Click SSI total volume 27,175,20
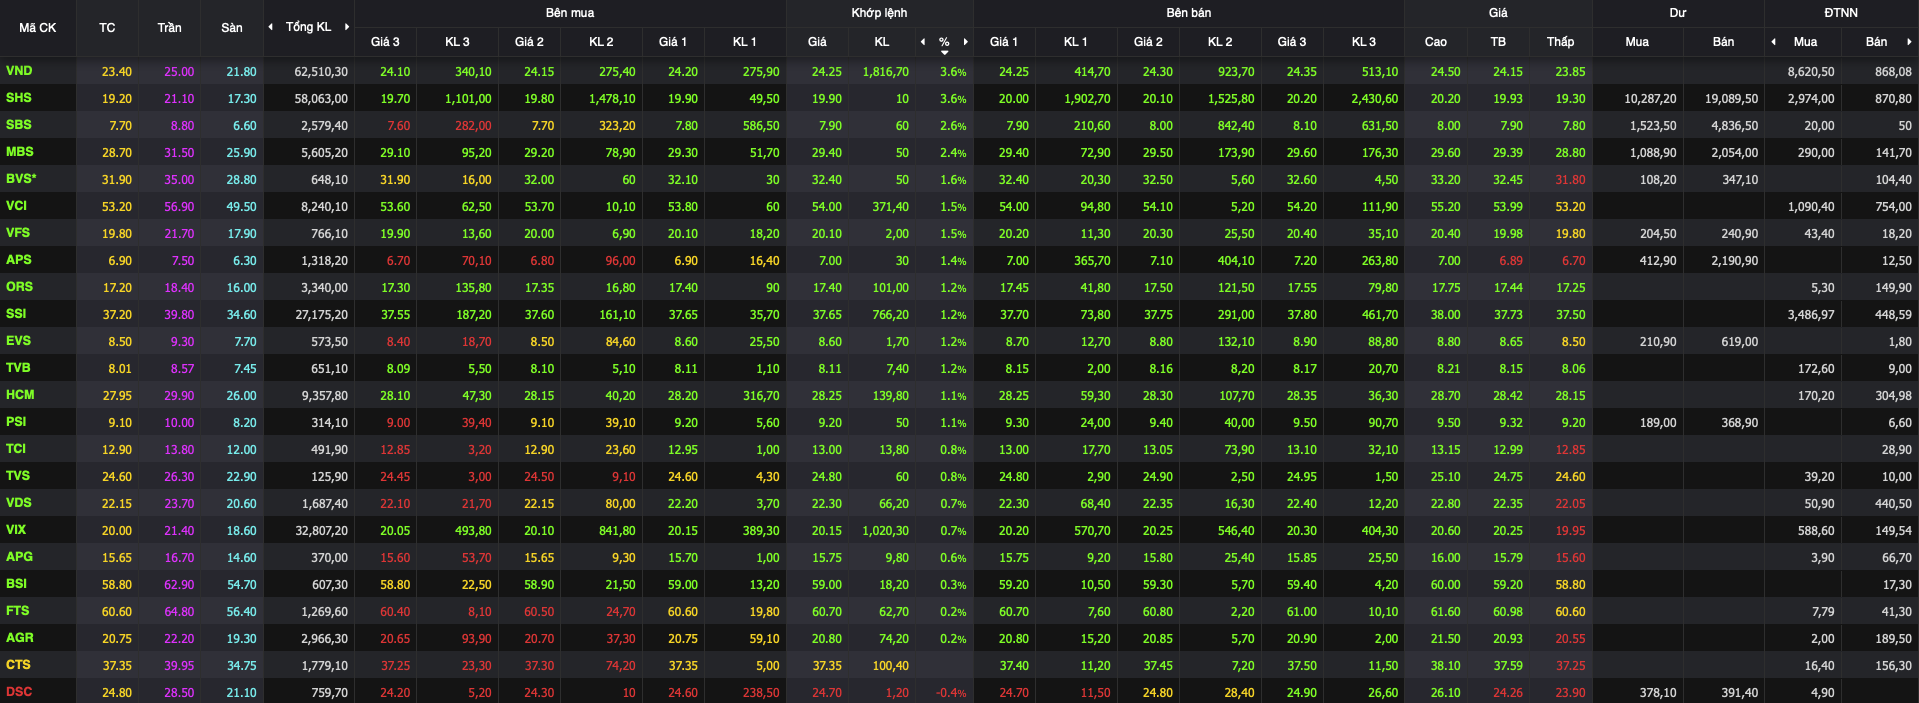The image size is (1919, 703). pos(321,315)
